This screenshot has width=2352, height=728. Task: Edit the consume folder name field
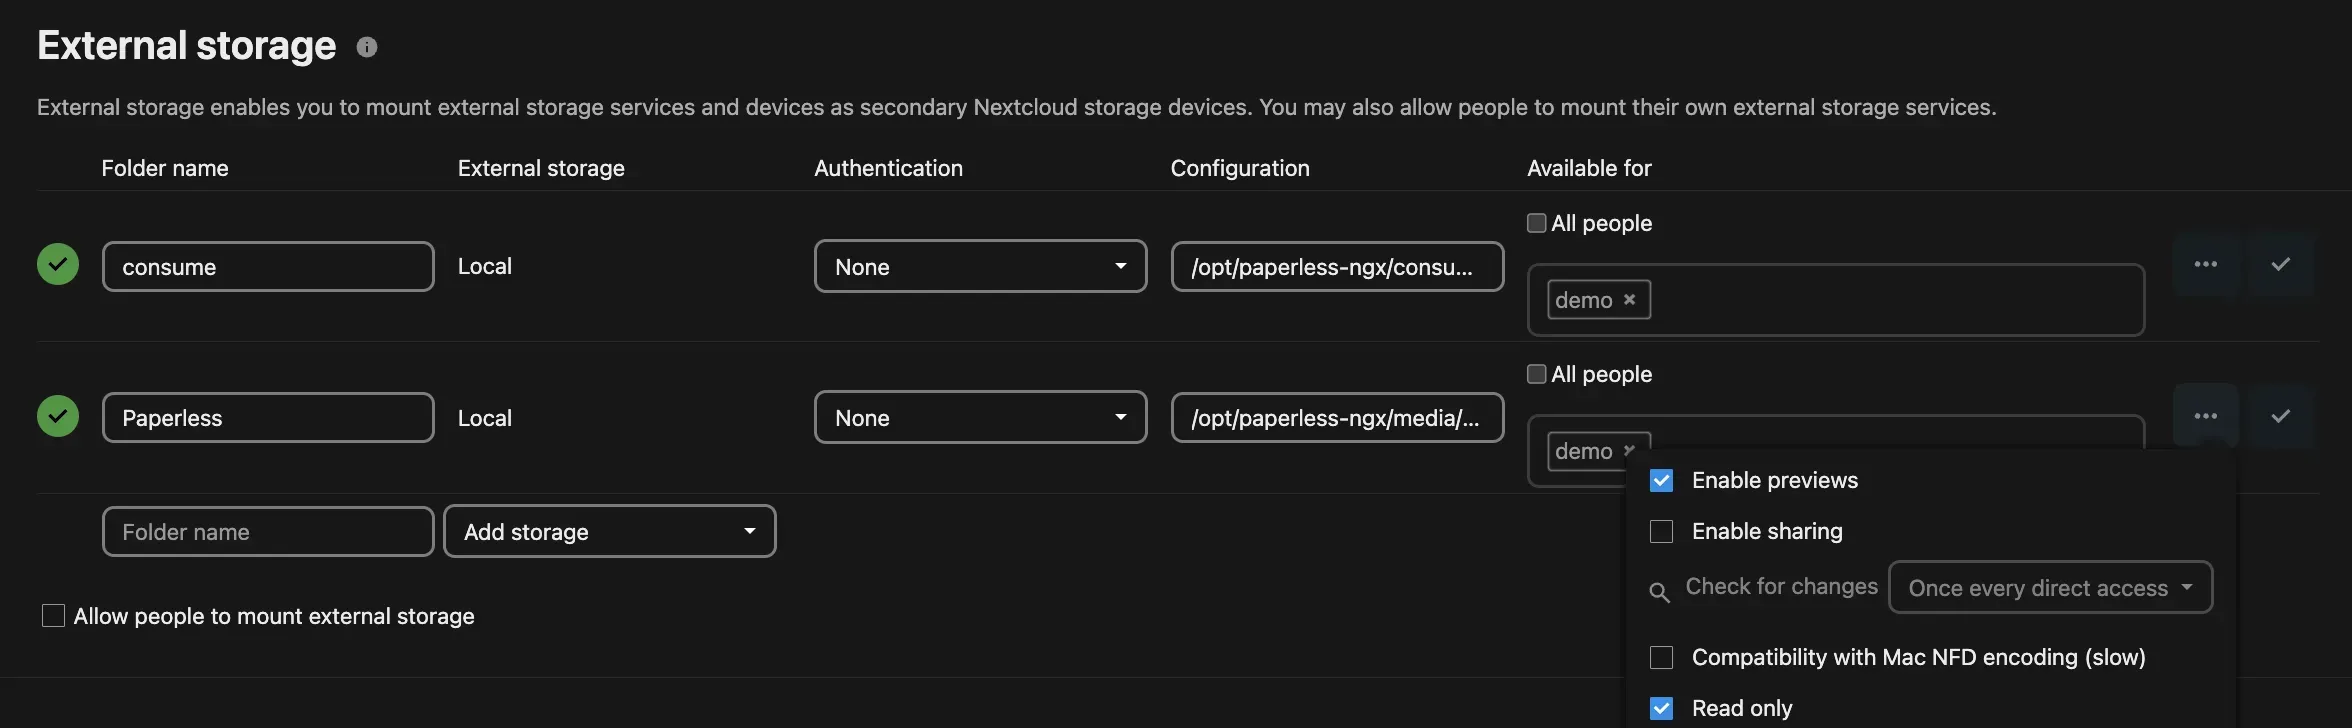tap(268, 266)
